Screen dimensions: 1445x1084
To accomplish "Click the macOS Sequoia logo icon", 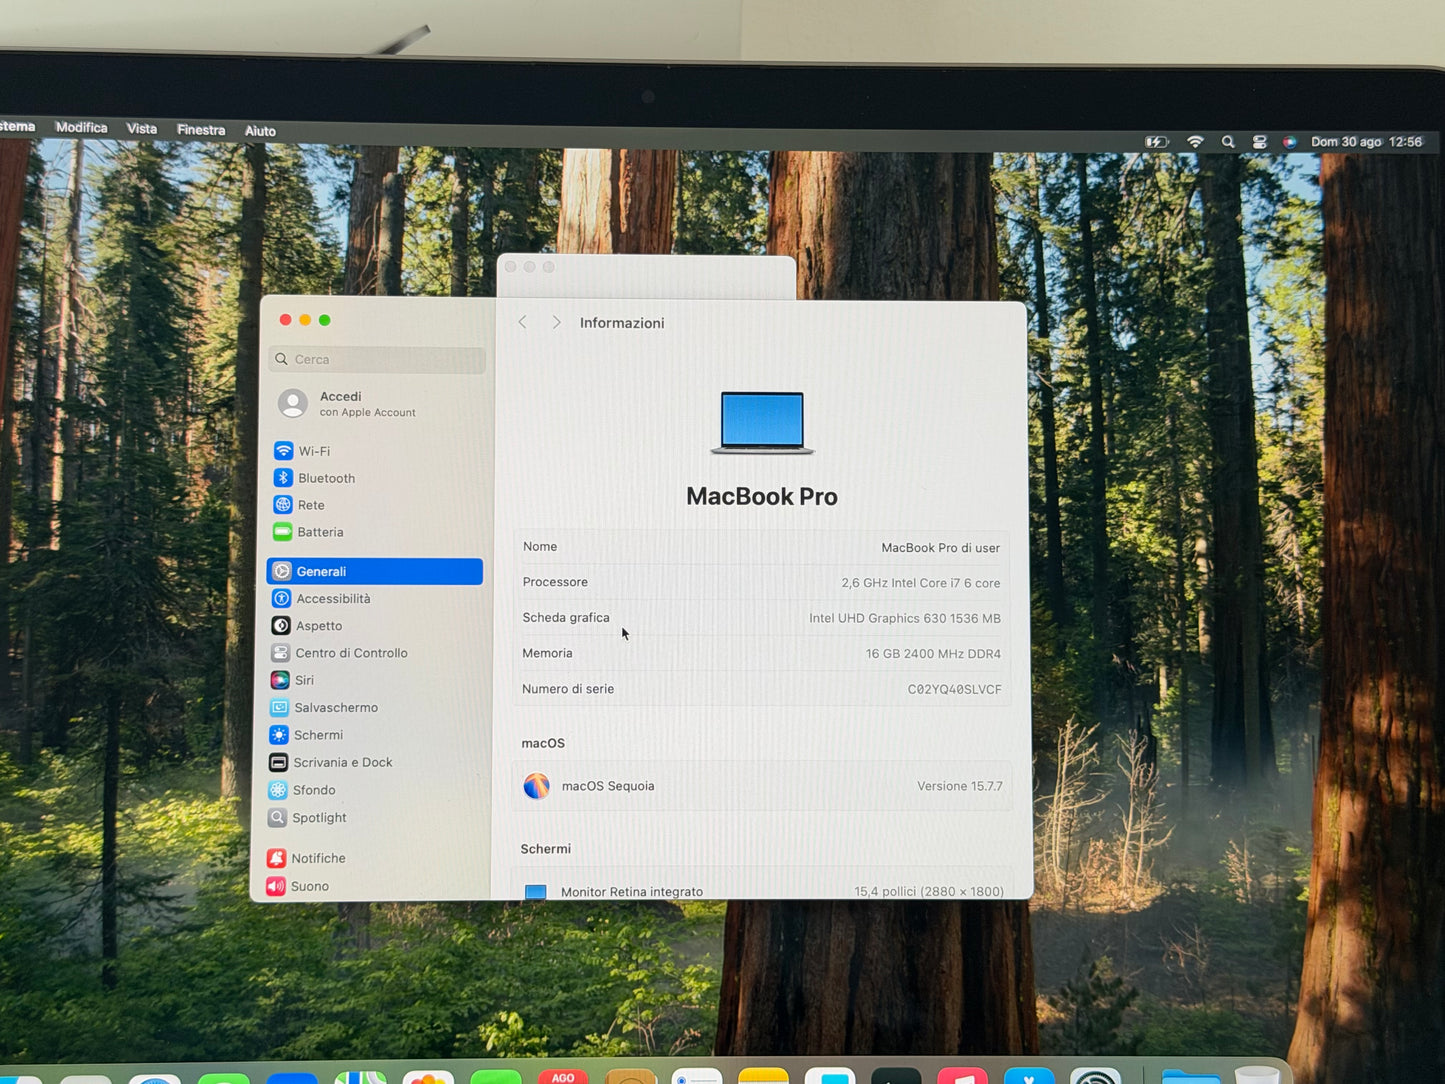I will click(x=537, y=786).
